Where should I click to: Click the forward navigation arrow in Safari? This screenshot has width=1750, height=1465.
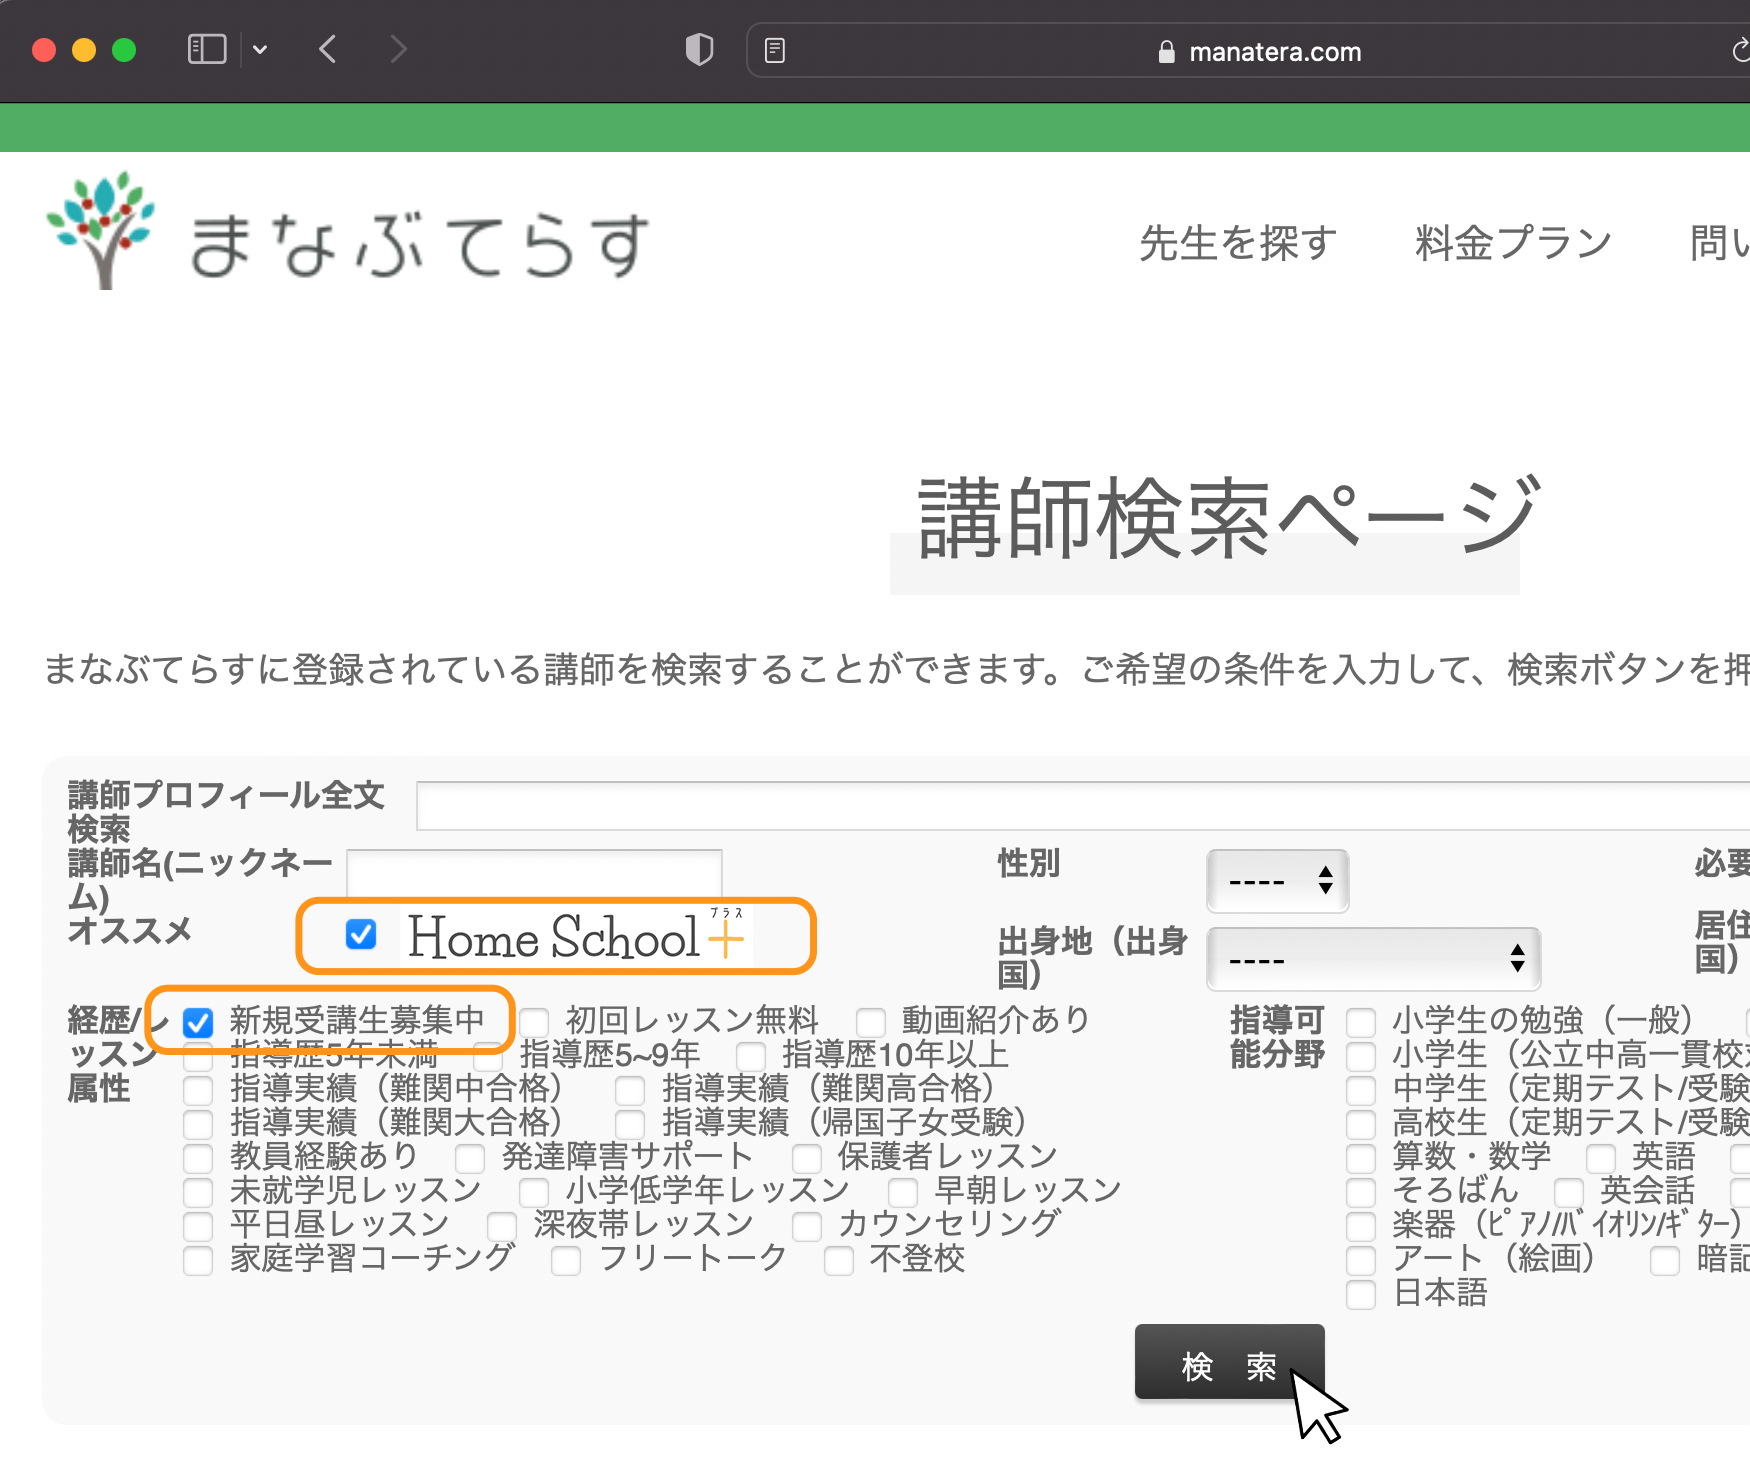pos(398,49)
